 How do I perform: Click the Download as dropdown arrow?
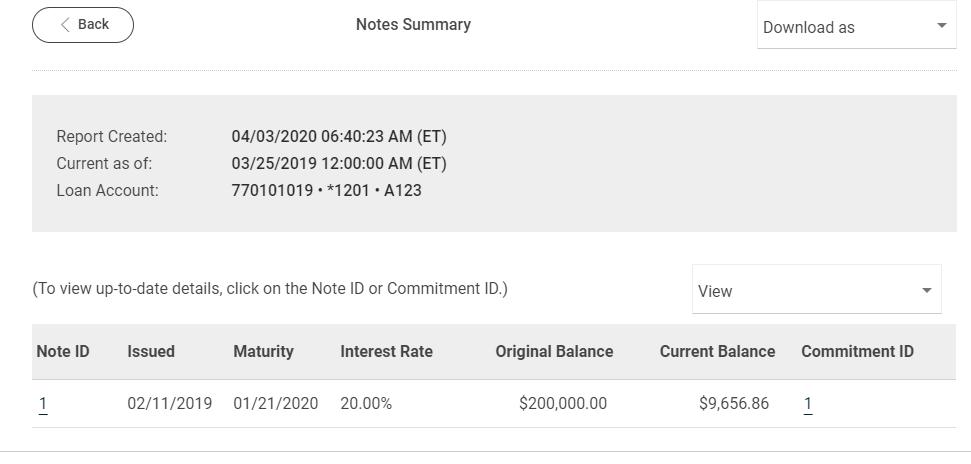941,26
